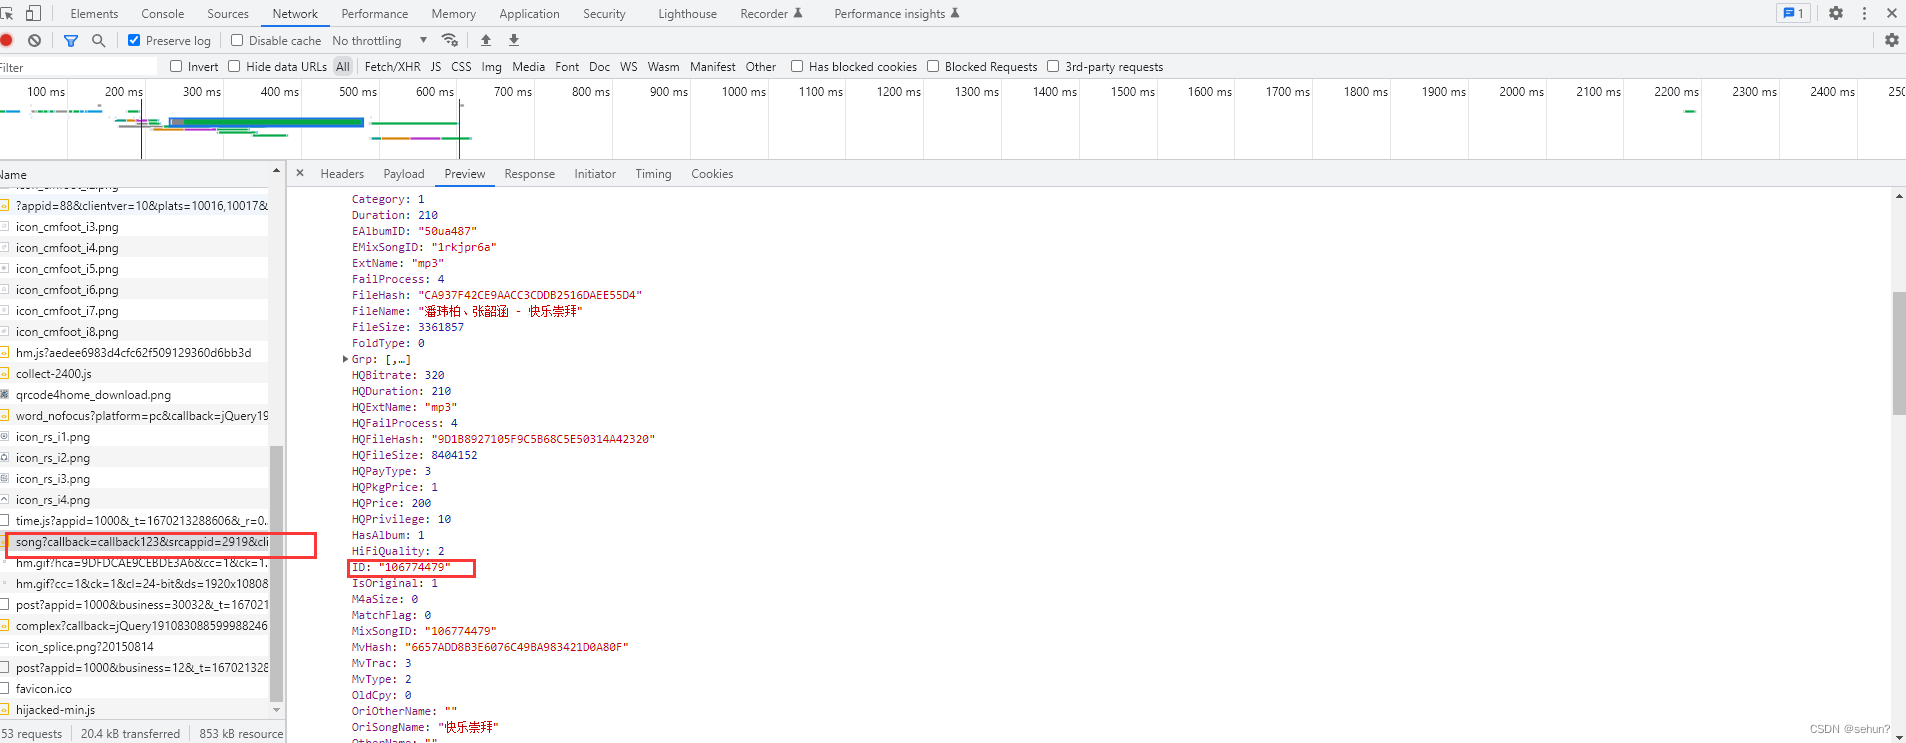
Task: Open the request Payload tab
Action: [x=404, y=174]
